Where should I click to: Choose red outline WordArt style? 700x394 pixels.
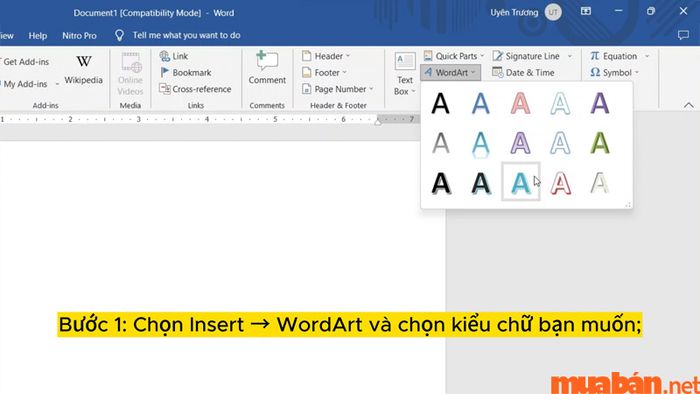click(x=560, y=183)
